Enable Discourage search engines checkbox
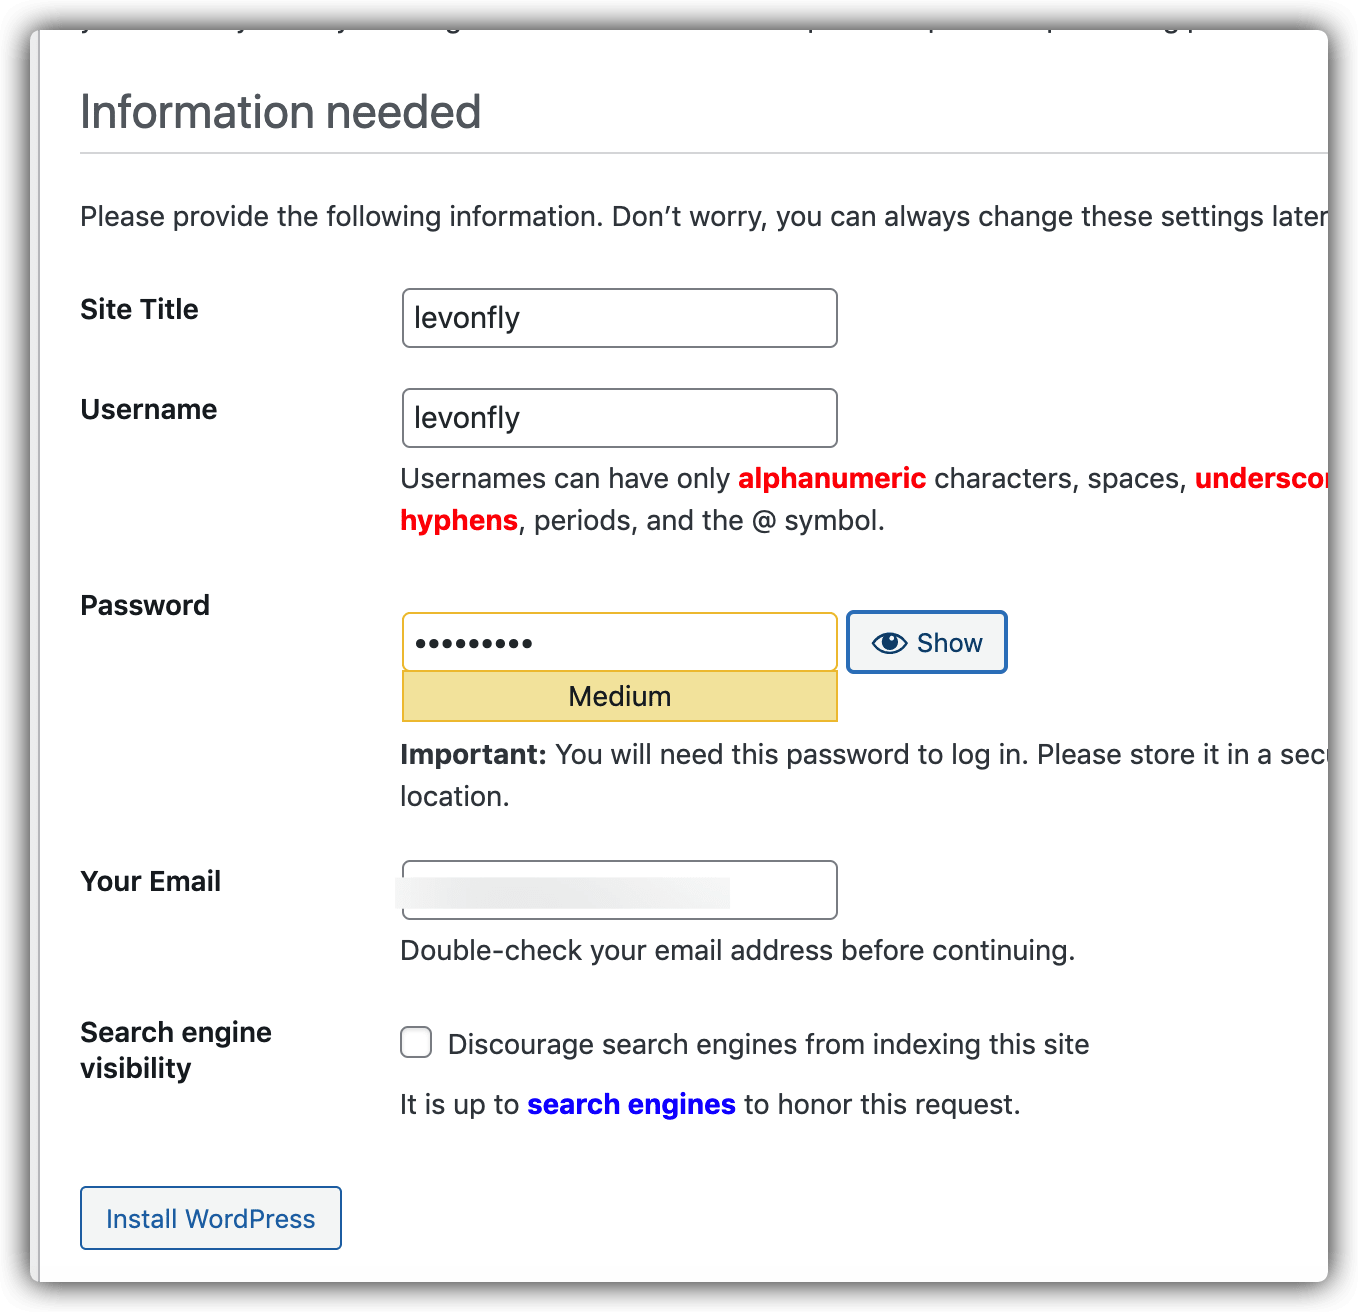The width and height of the screenshot is (1358, 1312). (x=416, y=1042)
